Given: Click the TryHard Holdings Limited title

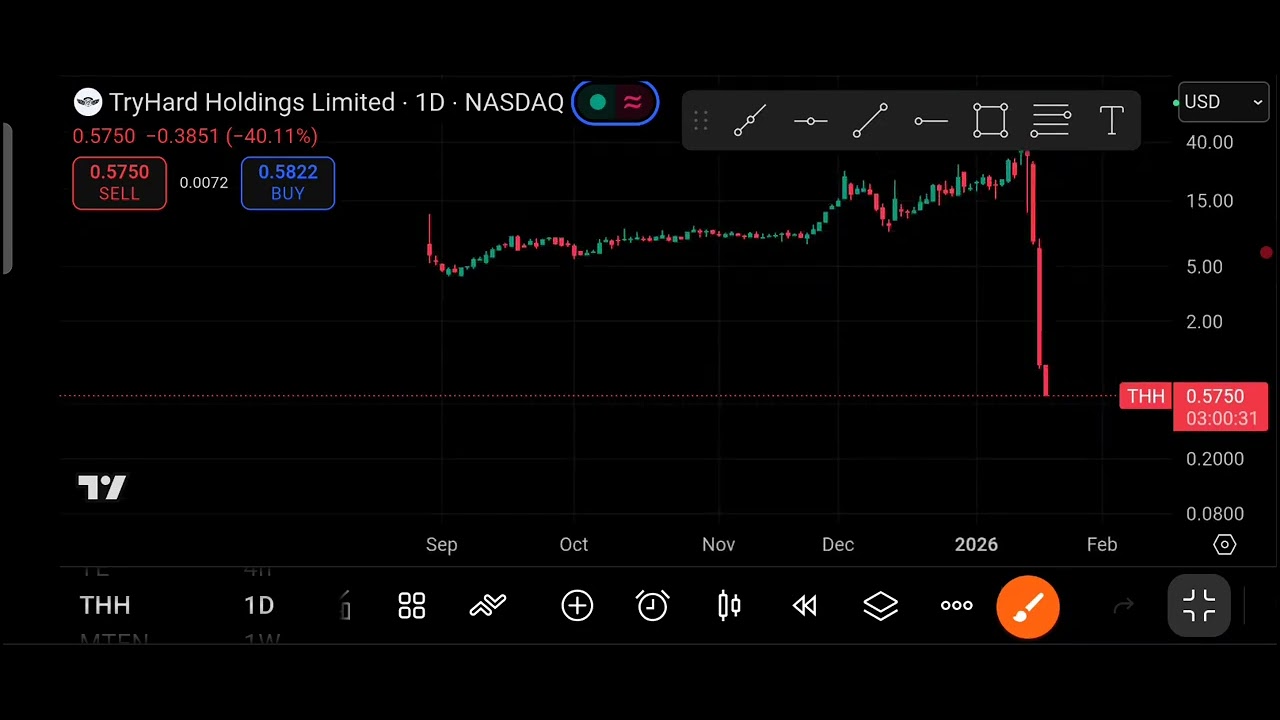Looking at the screenshot, I should (x=252, y=102).
